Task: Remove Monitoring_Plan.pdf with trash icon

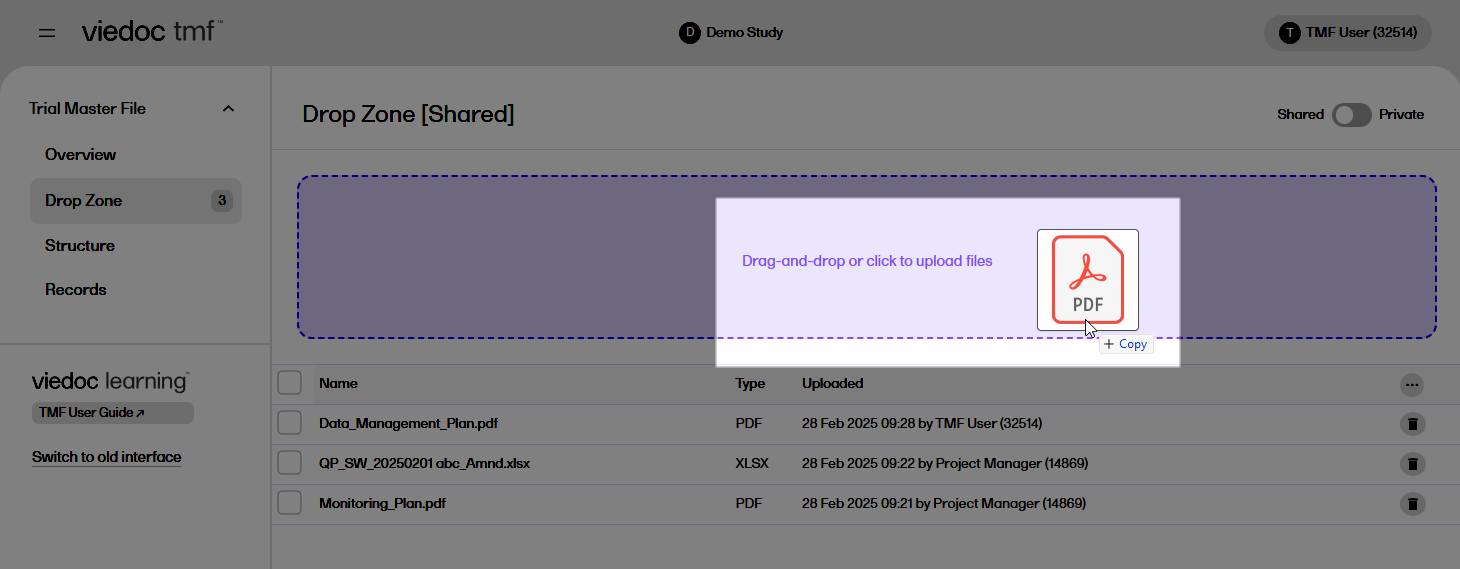Action: [x=1412, y=504]
